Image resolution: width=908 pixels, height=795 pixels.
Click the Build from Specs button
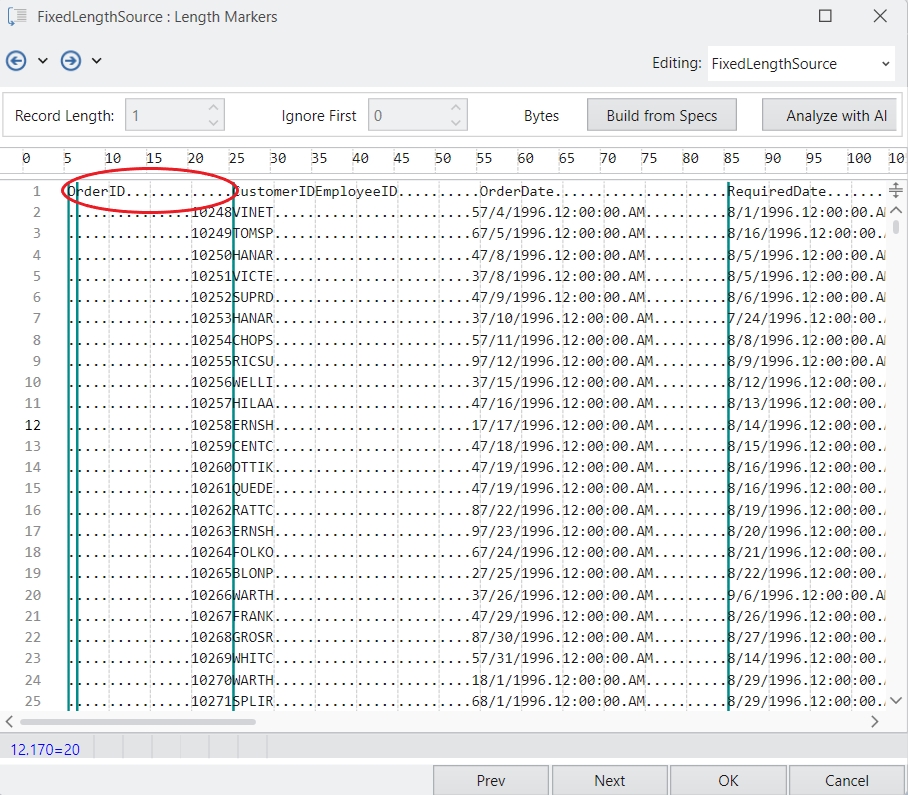[x=661, y=115]
